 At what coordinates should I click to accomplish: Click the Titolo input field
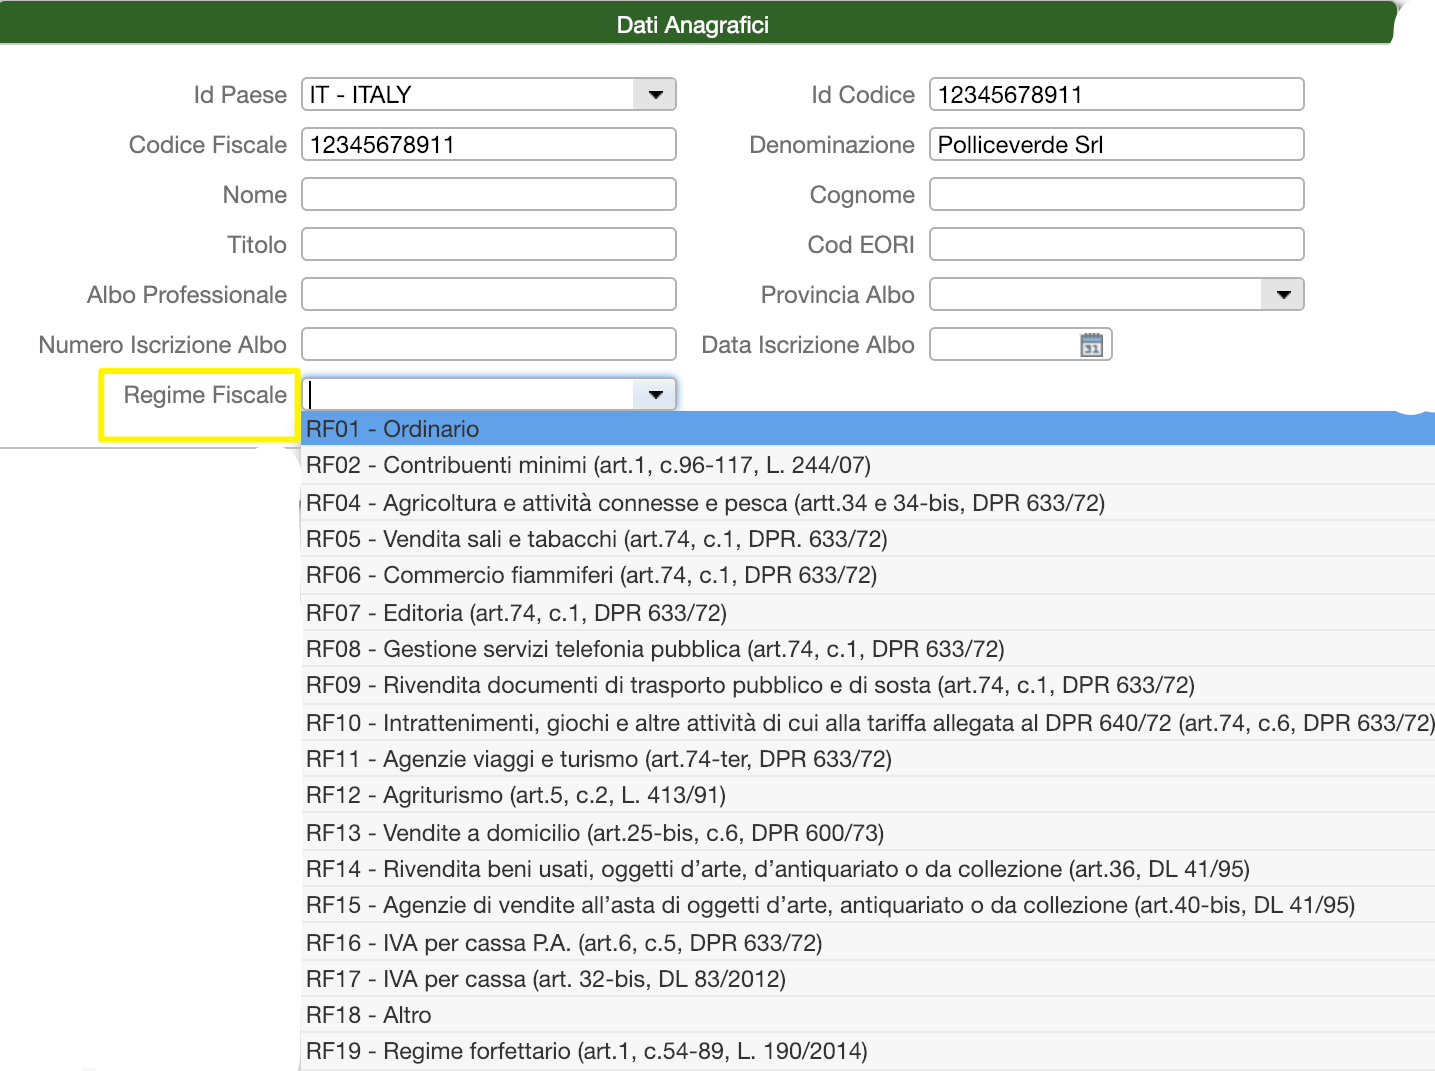(489, 245)
